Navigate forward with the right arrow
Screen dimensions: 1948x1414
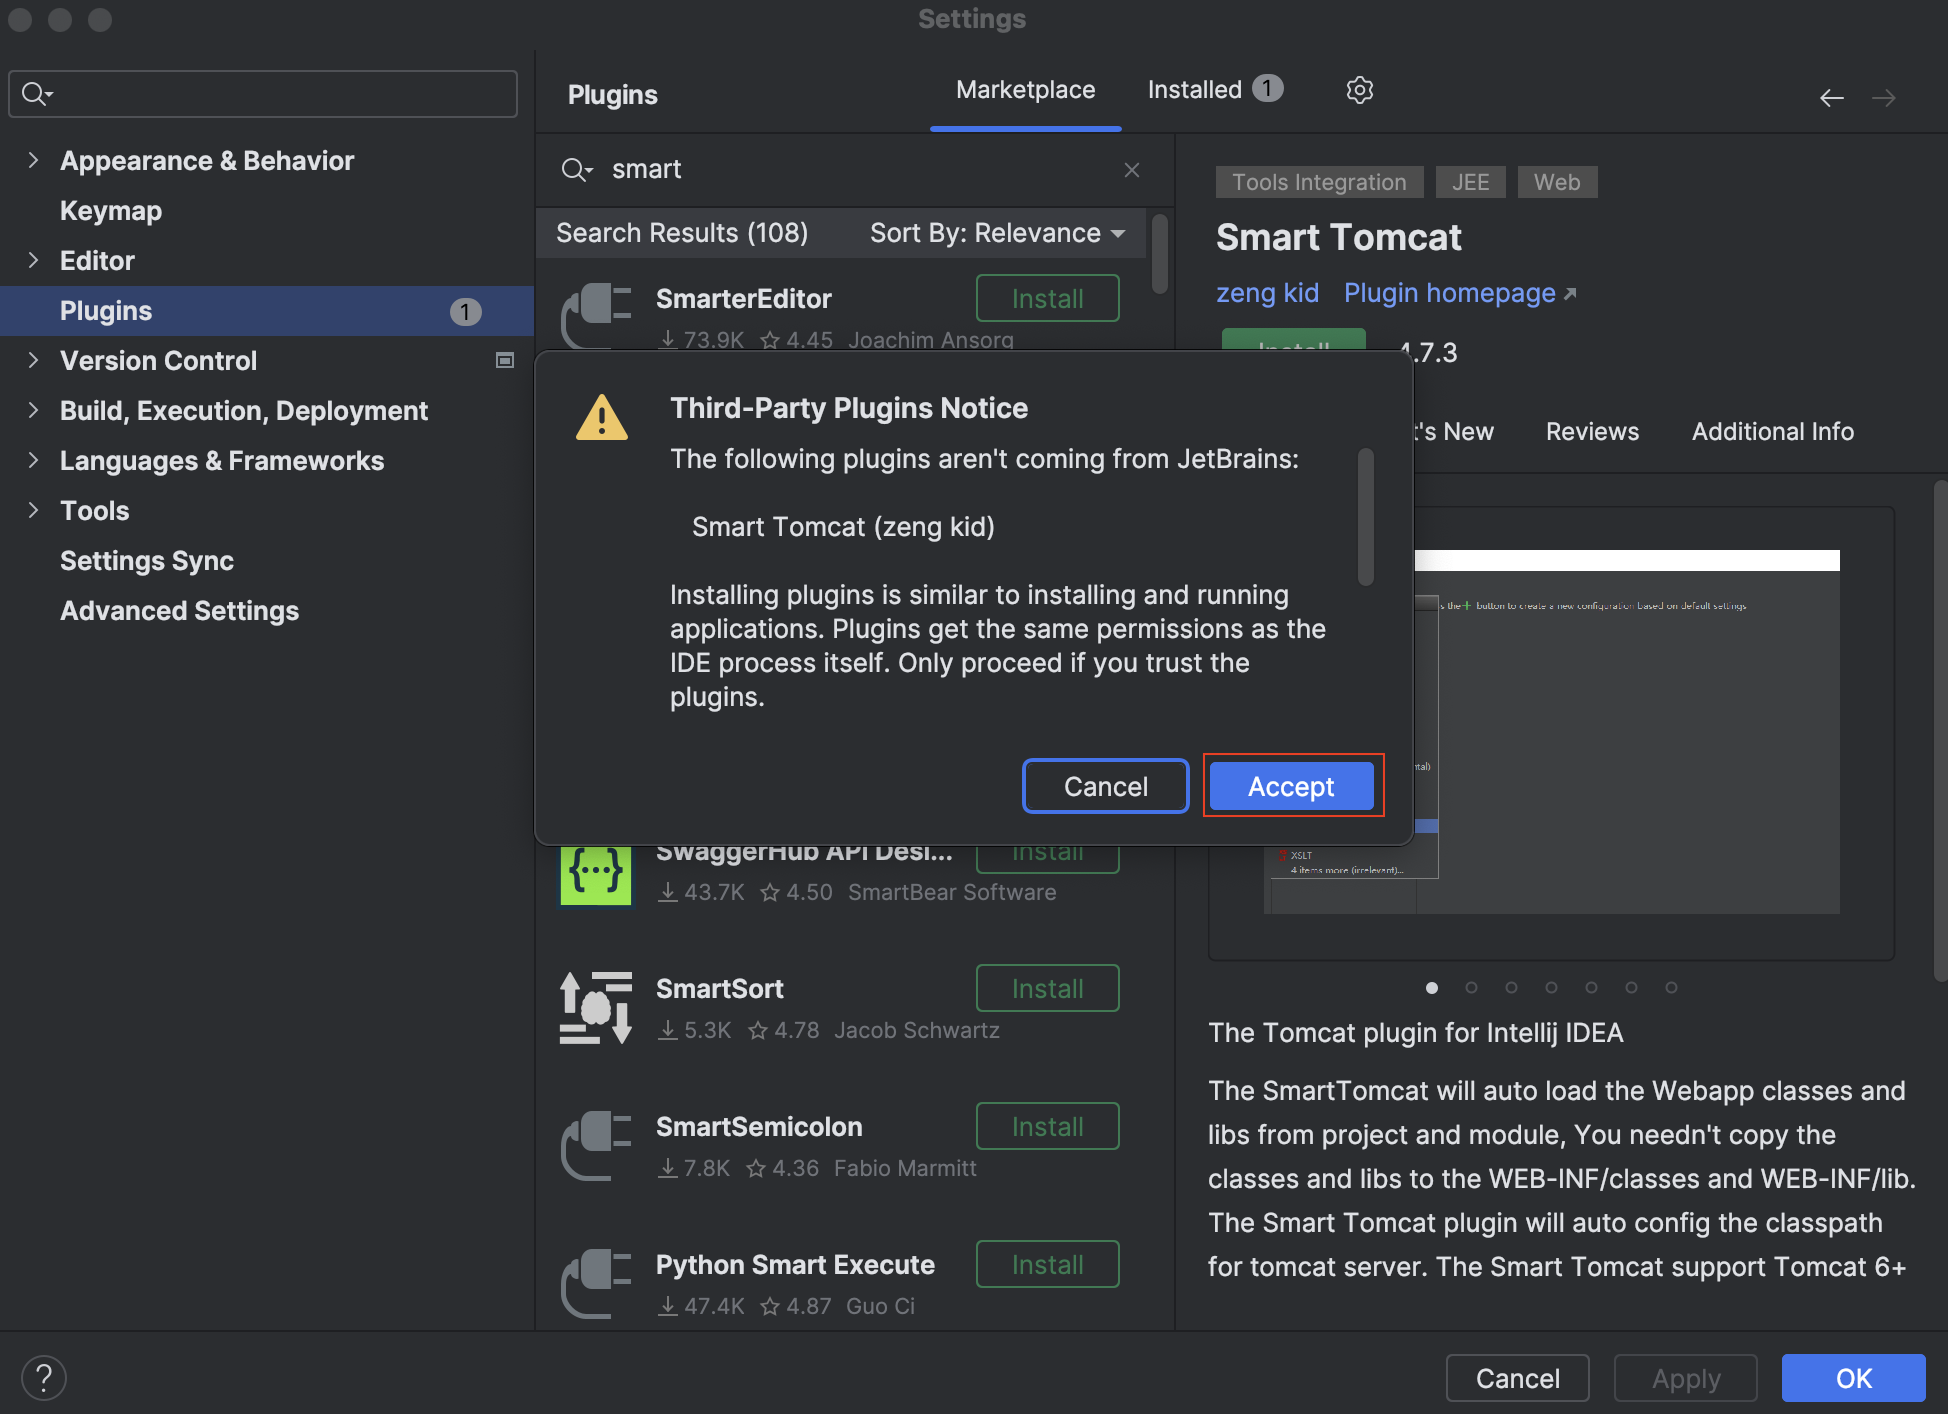[x=1884, y=98]
